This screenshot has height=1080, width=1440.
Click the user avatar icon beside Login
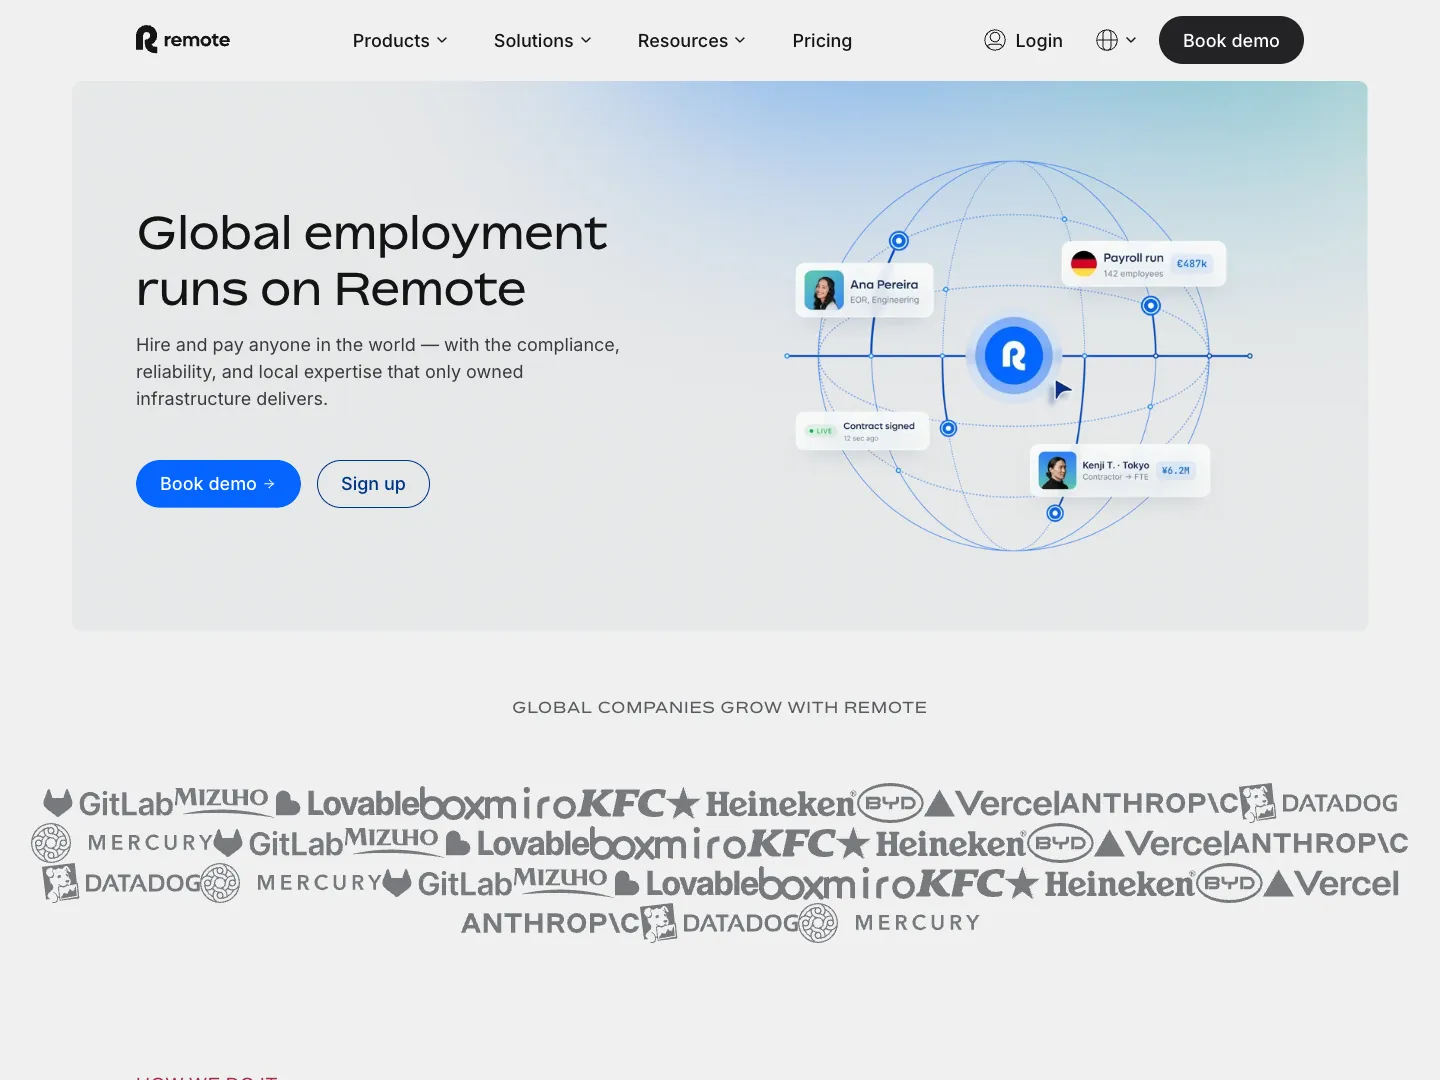[995, 40]
